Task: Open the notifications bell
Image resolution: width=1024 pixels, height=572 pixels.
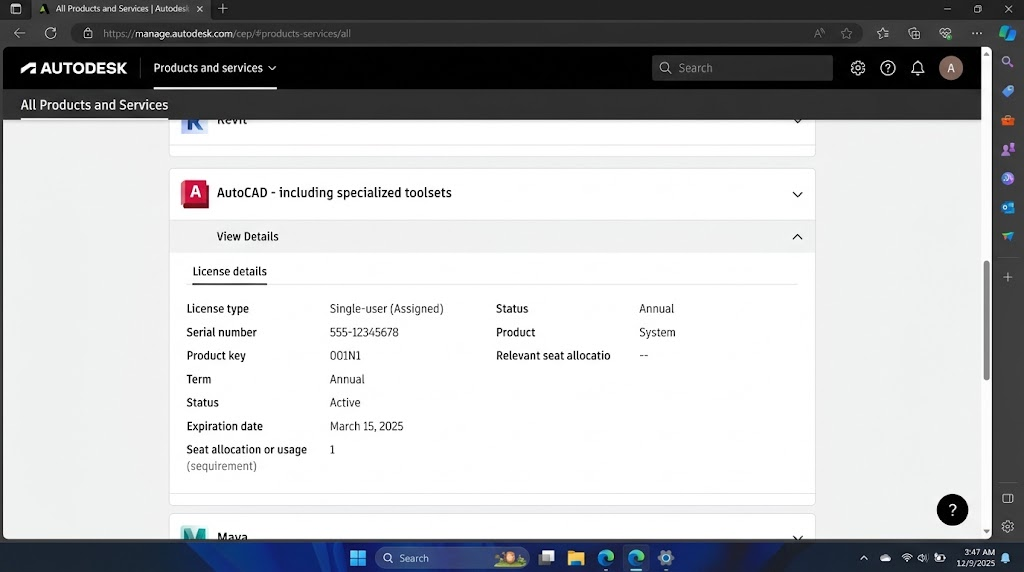Action: click(918, 68)
